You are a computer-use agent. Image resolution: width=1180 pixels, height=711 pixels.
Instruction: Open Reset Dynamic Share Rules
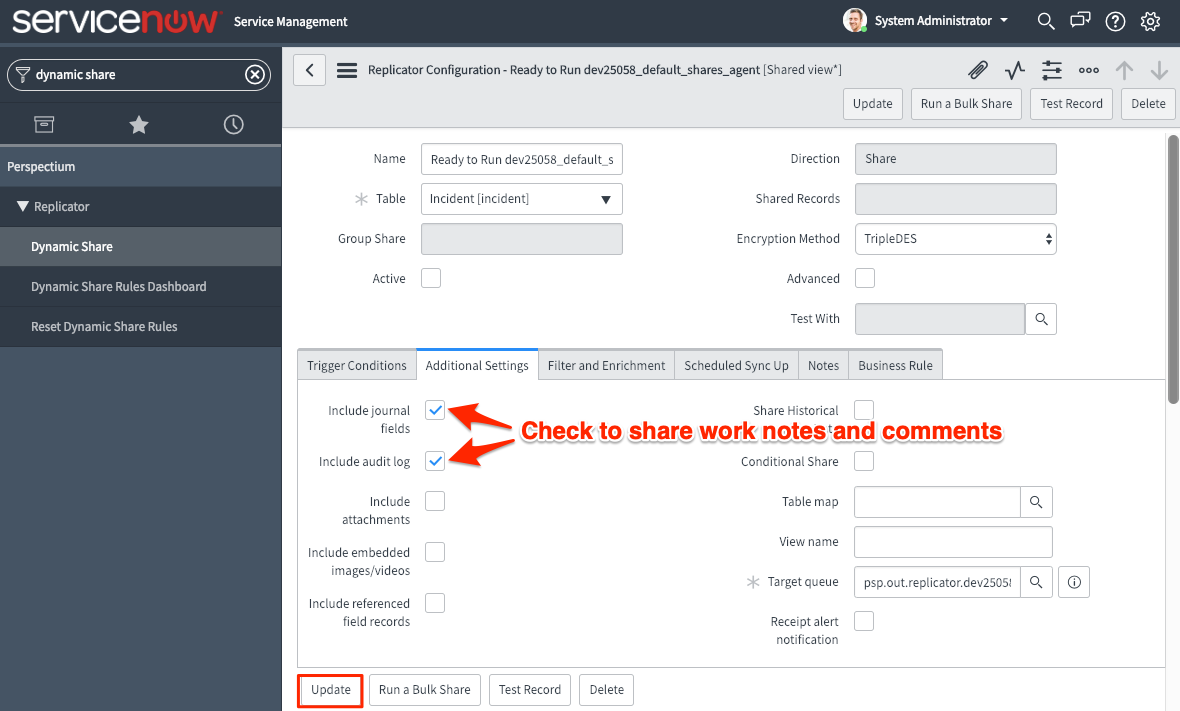click(x=141, y=327)
